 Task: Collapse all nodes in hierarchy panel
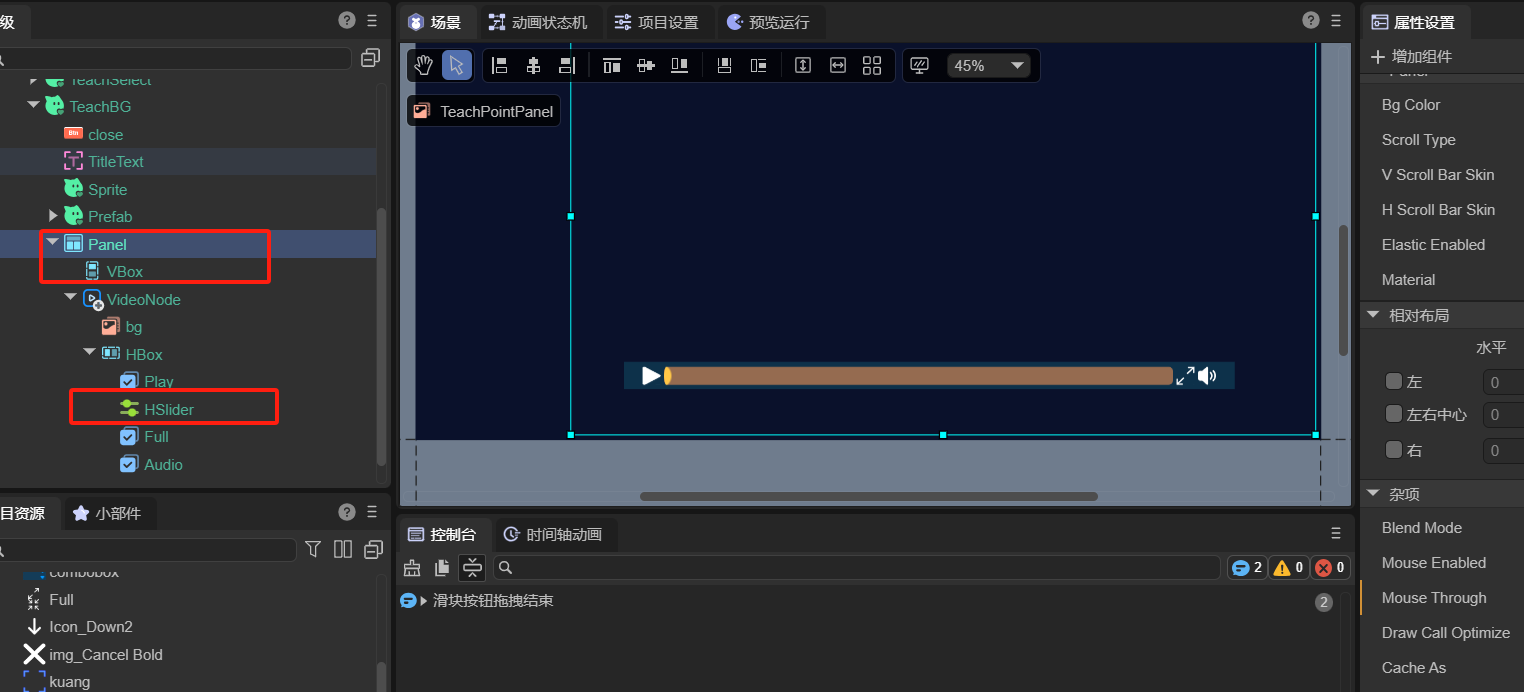[371, 58]
